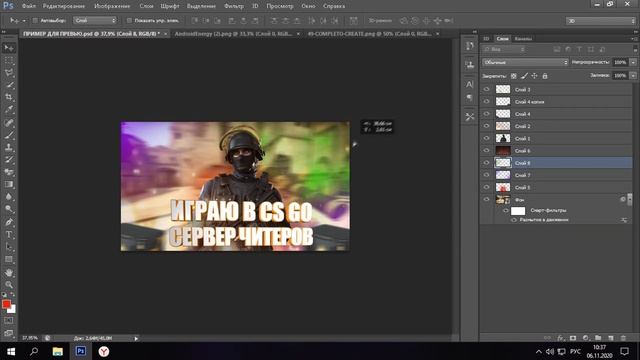640x360 pixels.
Task: Open the auto-select Слой dropdown
Action: point(95,20)
